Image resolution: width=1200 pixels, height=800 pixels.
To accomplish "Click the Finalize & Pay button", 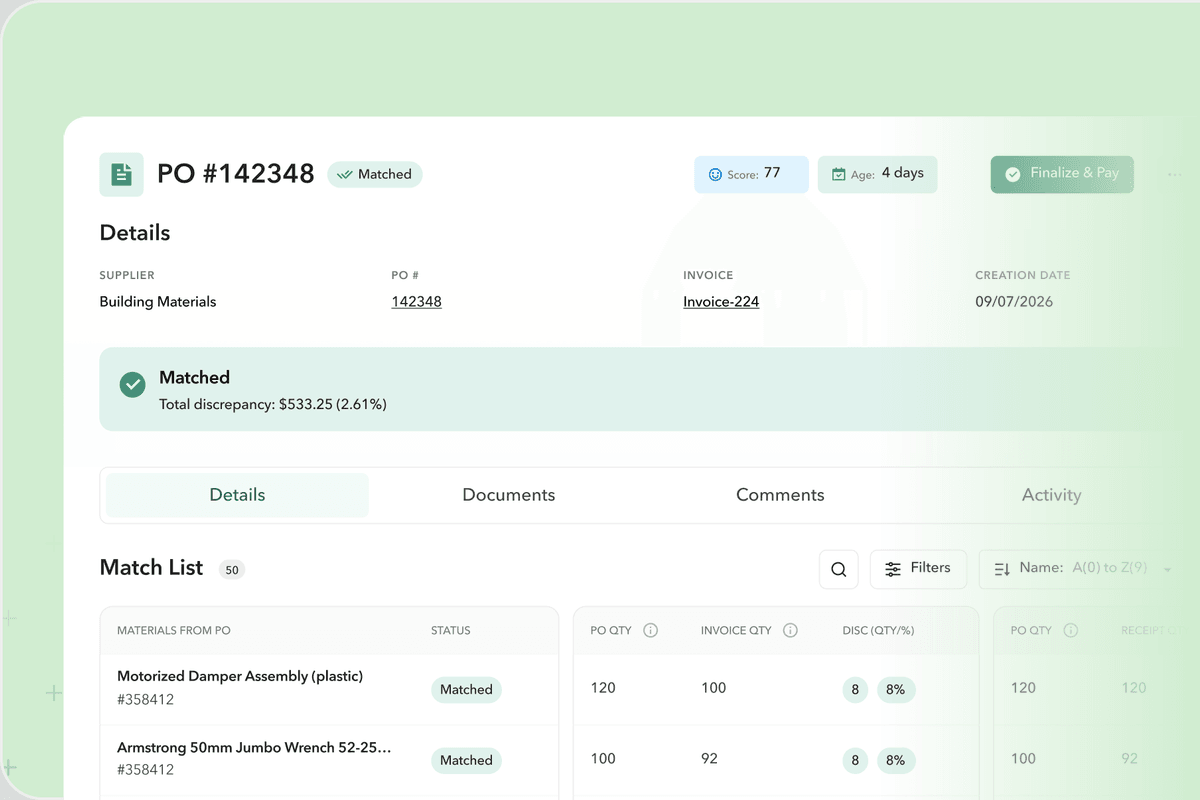I will [x=1062, y=174].
